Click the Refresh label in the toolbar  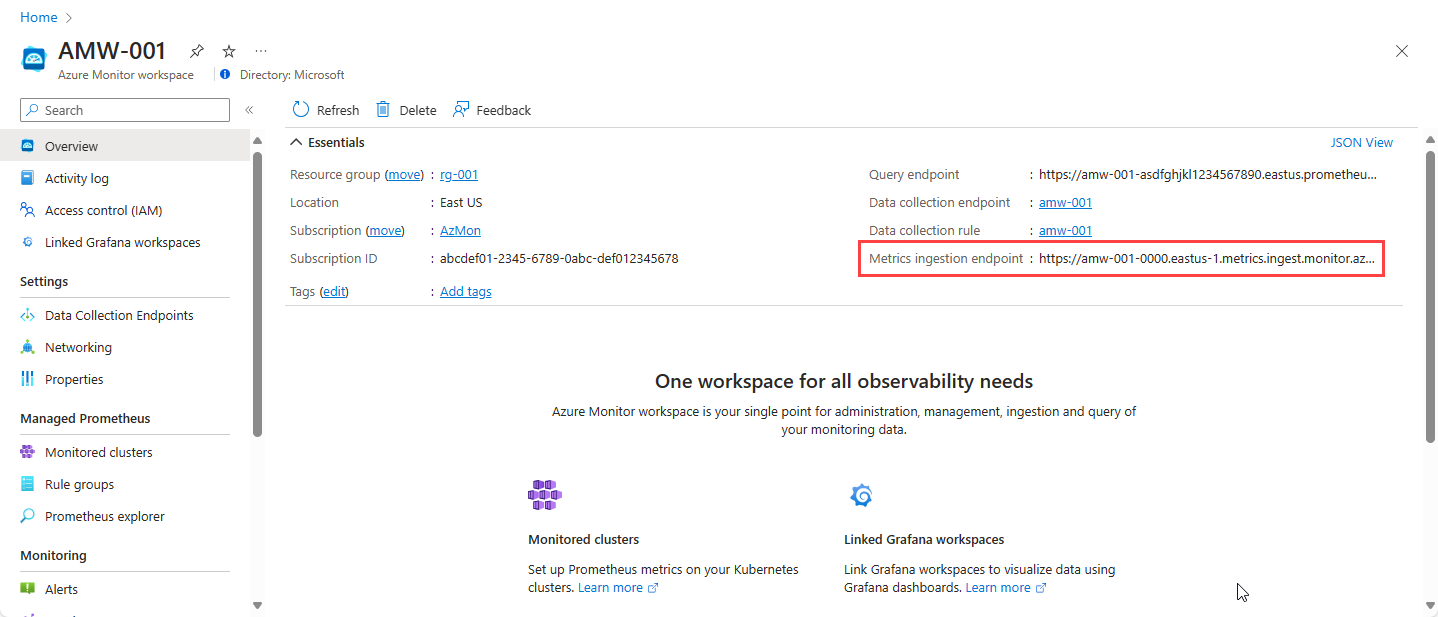pyautogui.click(x=338, y=110)
